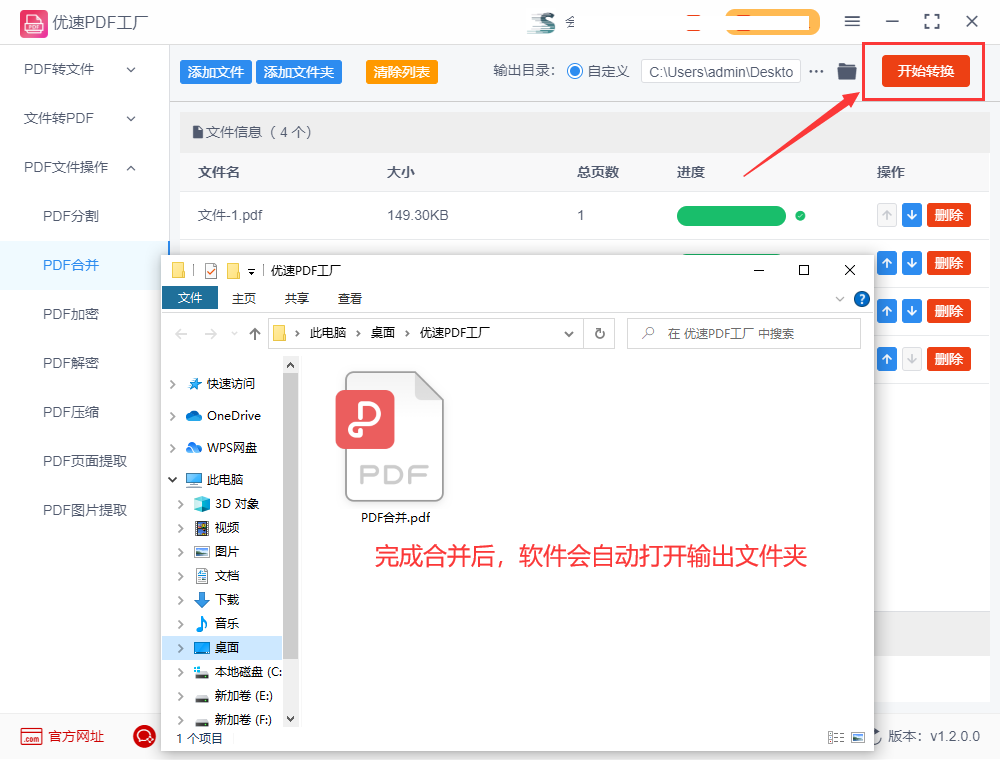1000x760 pixels.
Task: Click the app hamburger menu icon
Action: point(852,21)
